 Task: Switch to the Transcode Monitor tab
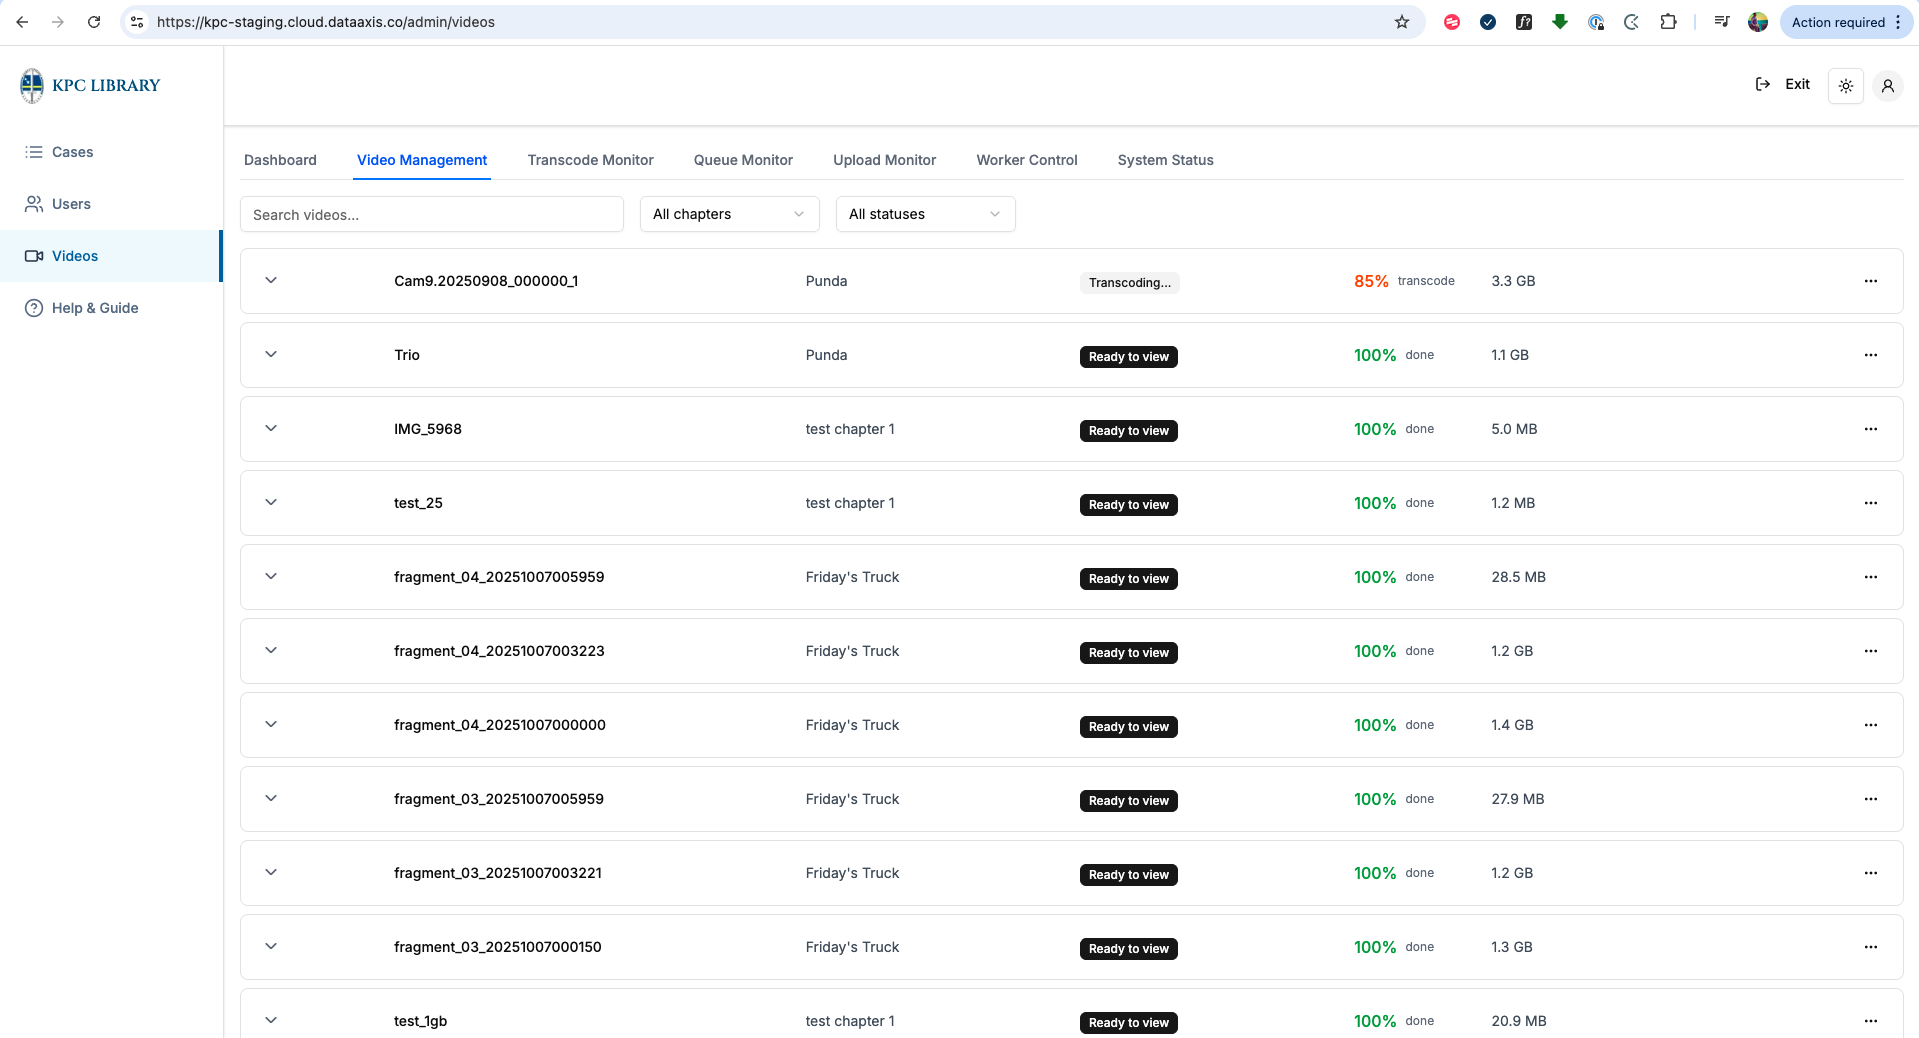click(x=590, y=160)
